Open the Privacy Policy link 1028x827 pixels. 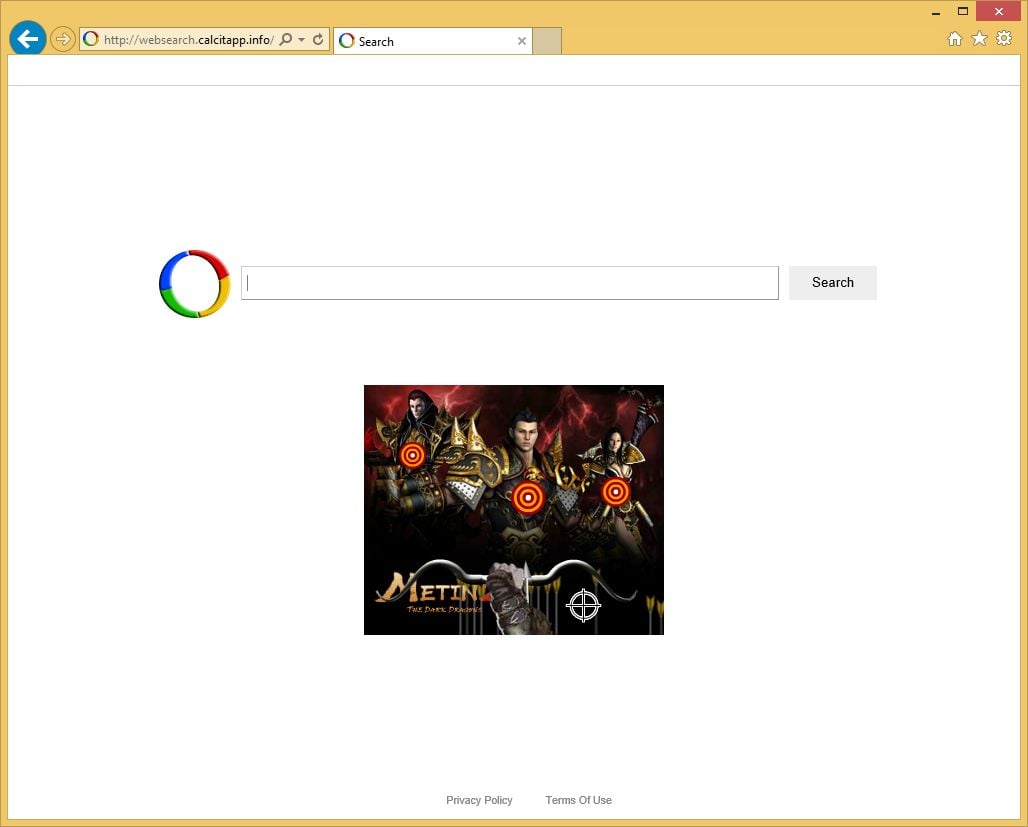point(479,799)
